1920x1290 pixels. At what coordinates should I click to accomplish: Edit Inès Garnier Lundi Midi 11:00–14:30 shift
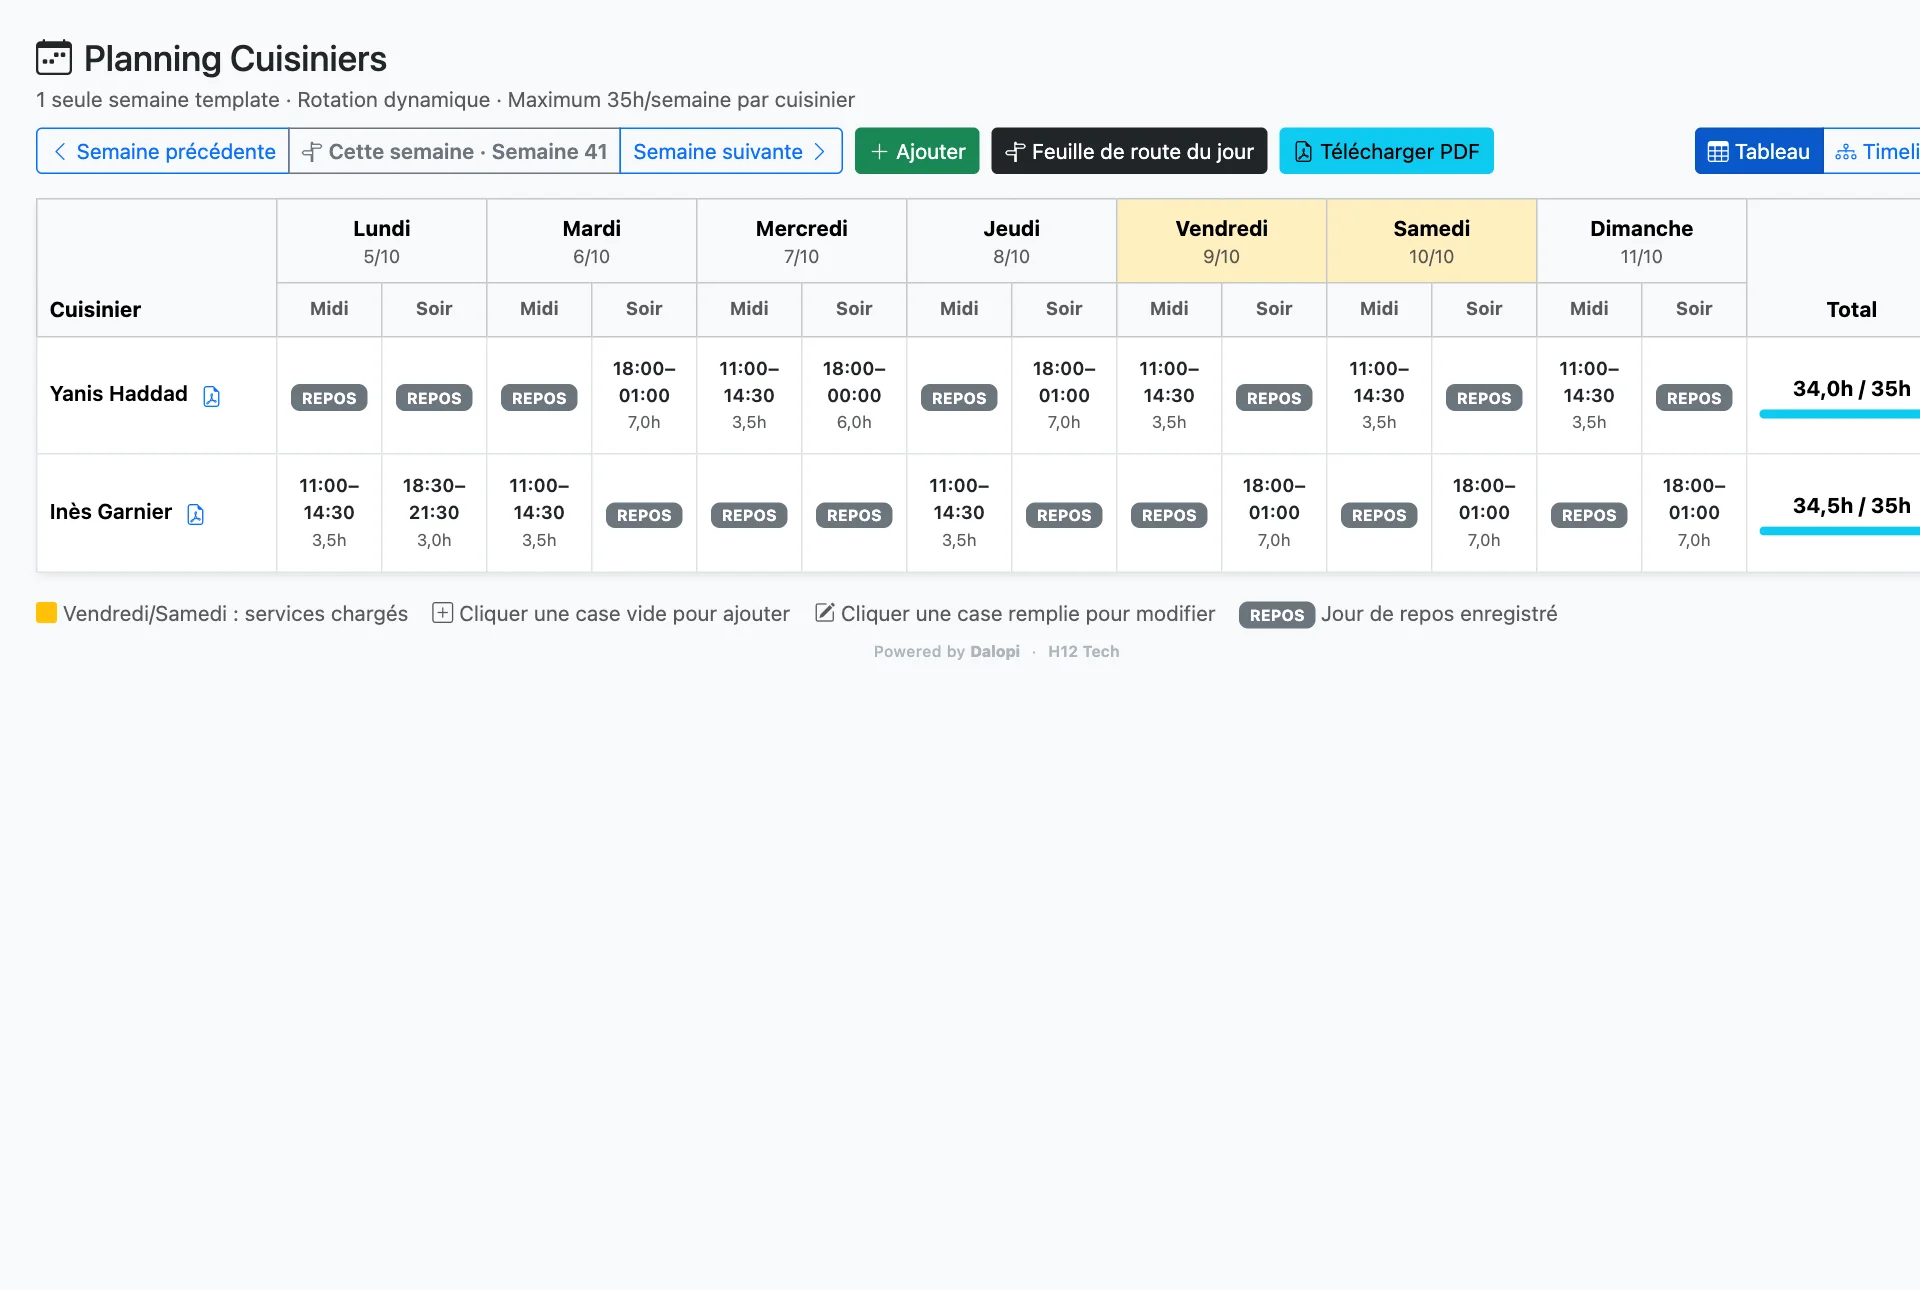click(329, 513)
